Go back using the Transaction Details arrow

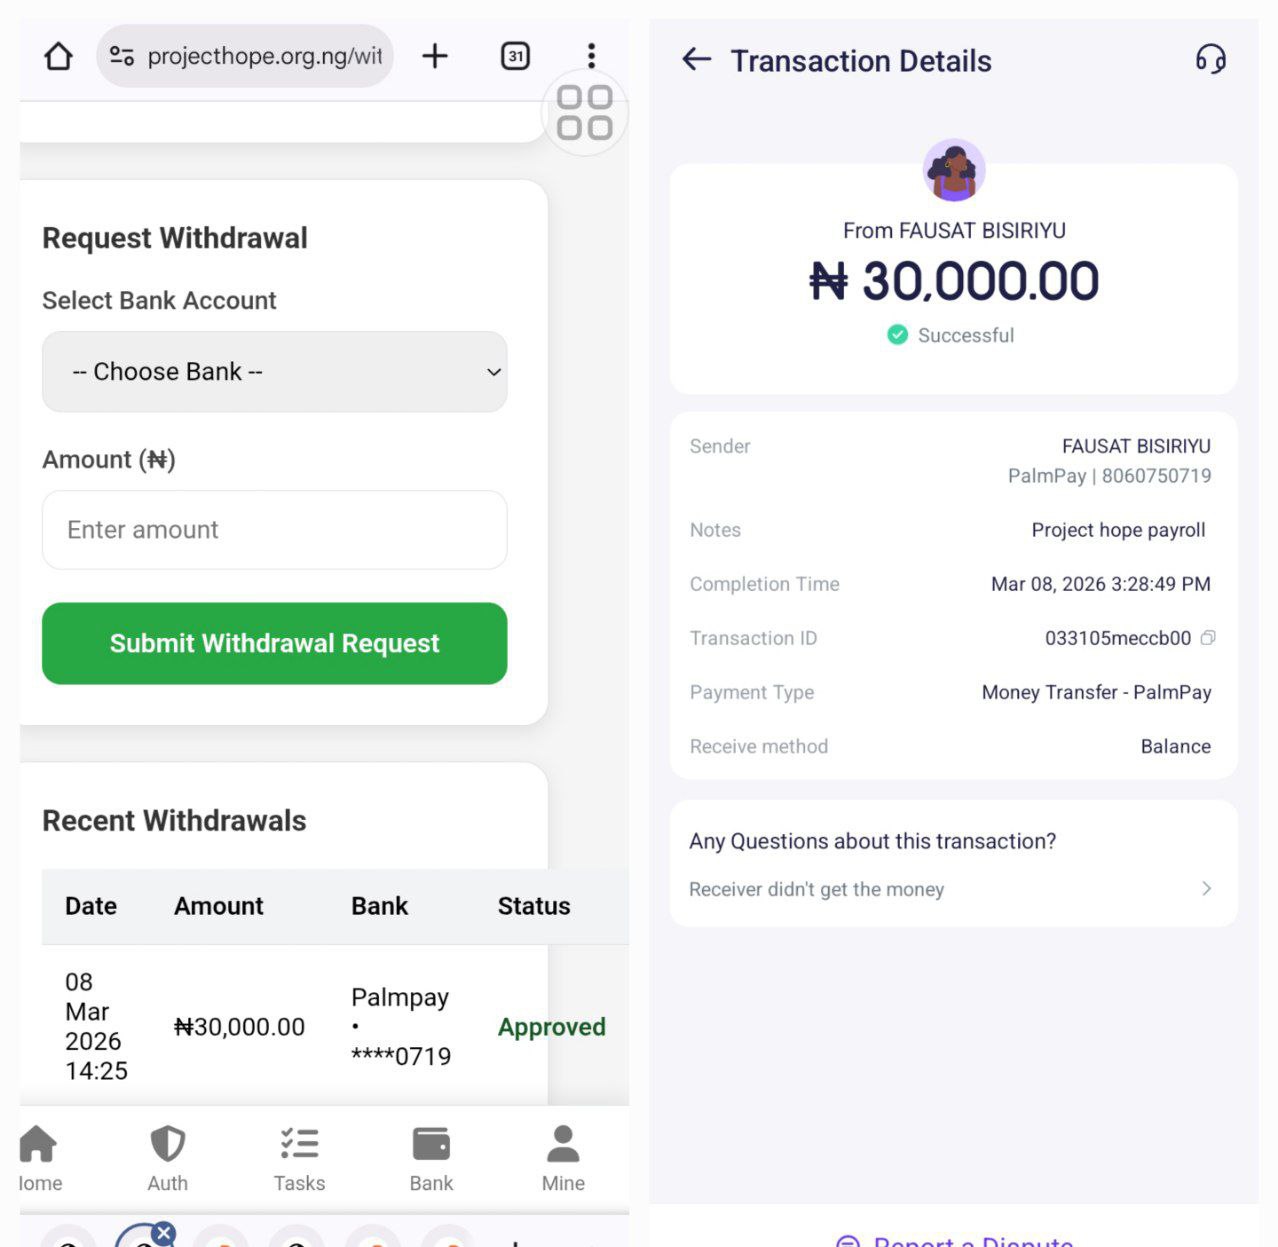pos(697,60)
